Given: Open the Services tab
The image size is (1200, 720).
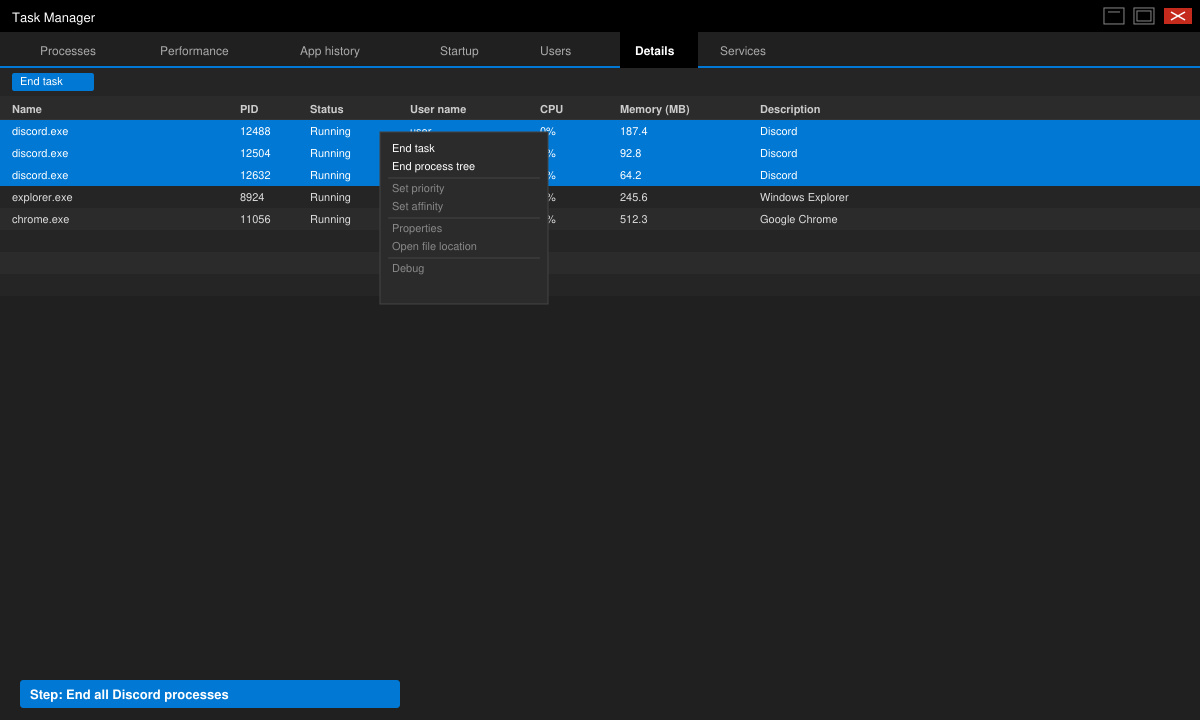Looking at the screenshot, I should coord(743,51).
